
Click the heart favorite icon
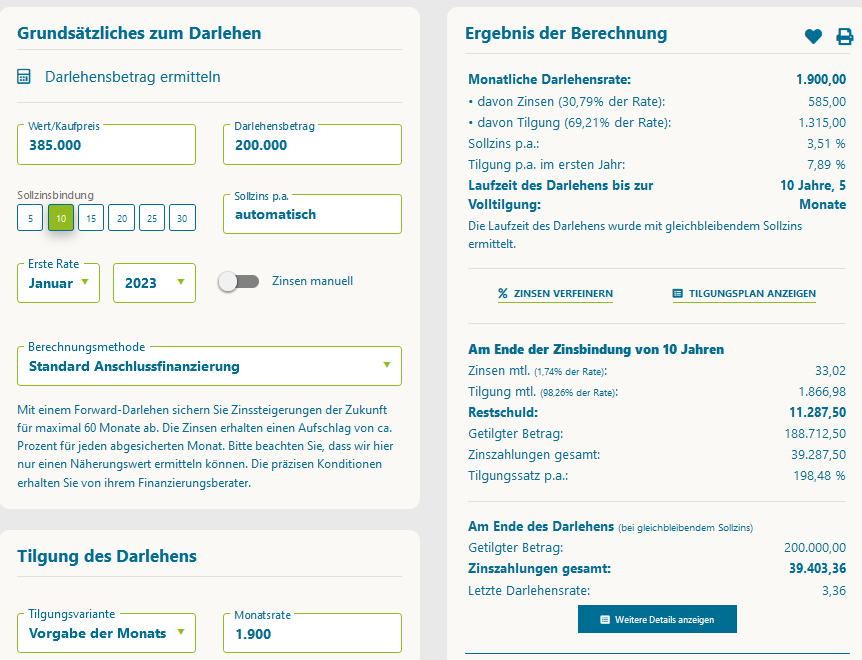[813, 37]
